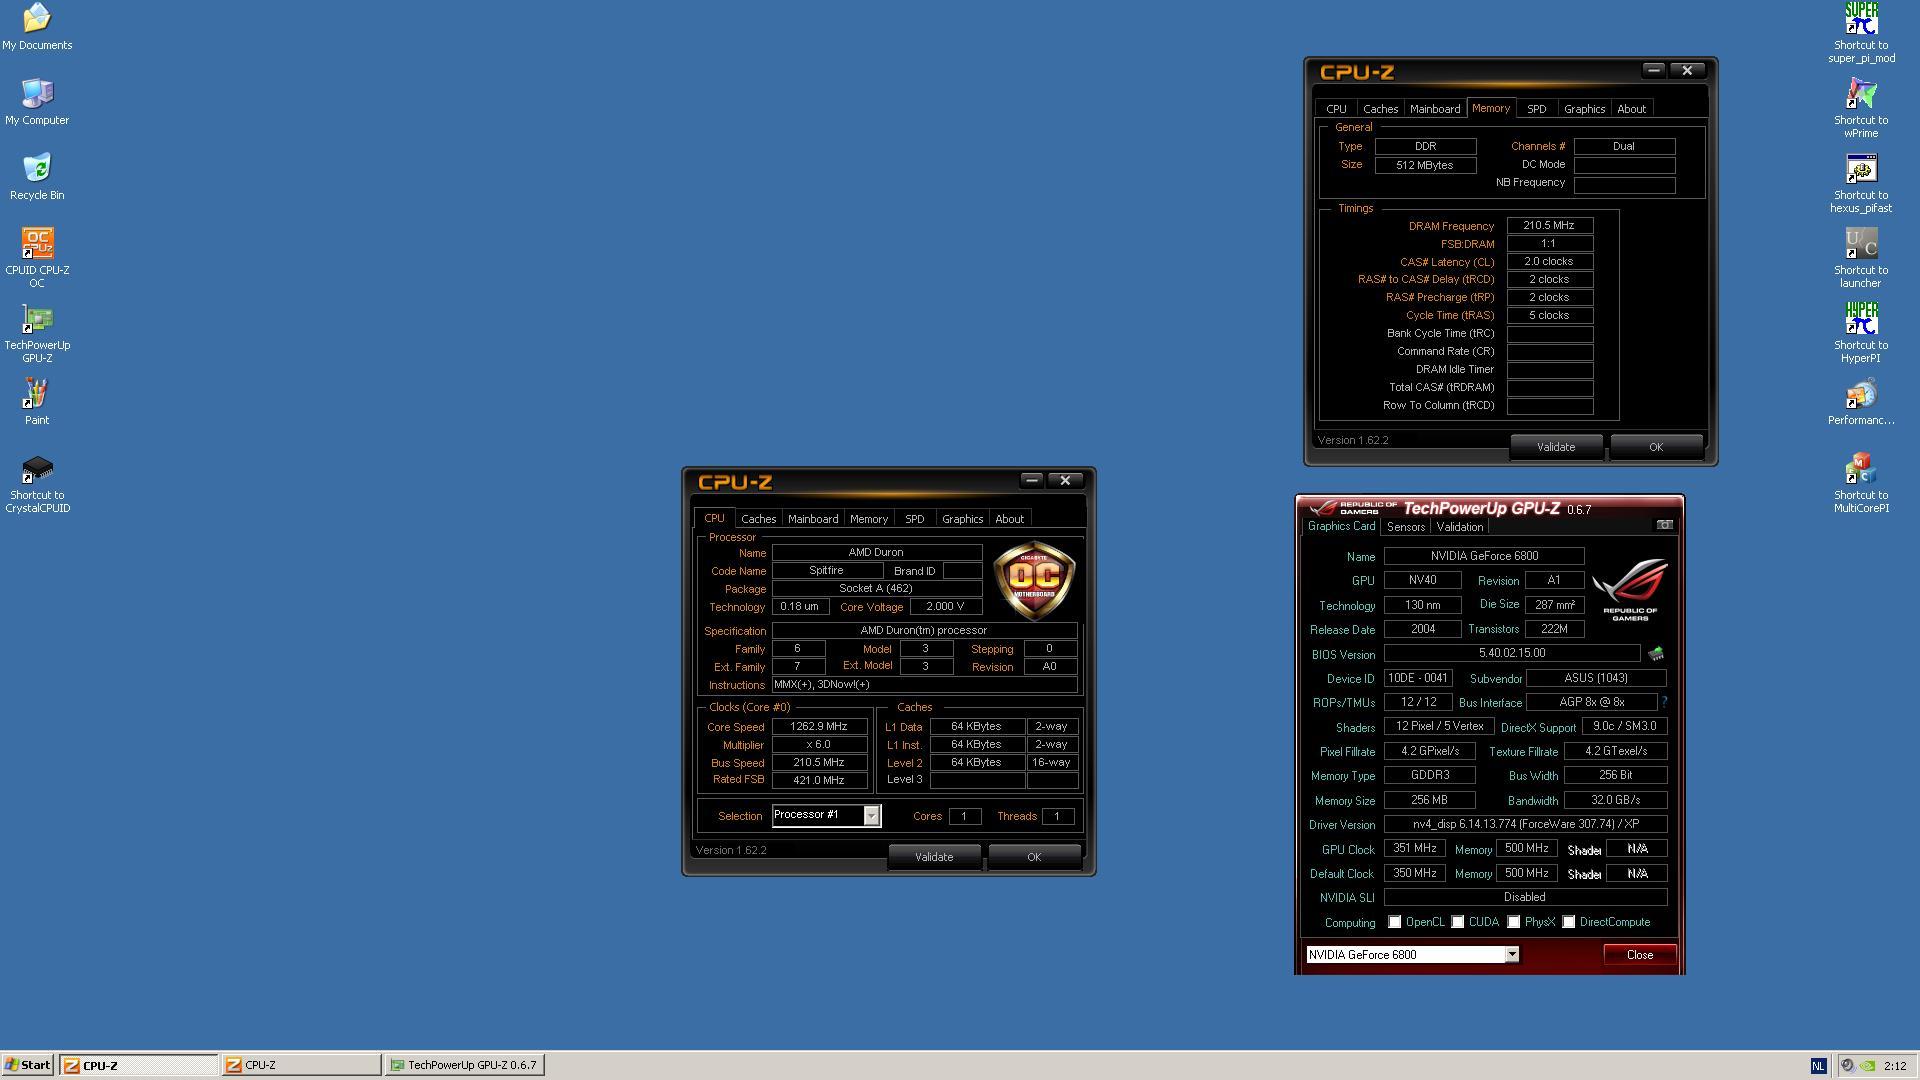Click the GPU-Z Close button
The image size is (1920, 1080).
pyautogui.click(x=1640, y=955)
